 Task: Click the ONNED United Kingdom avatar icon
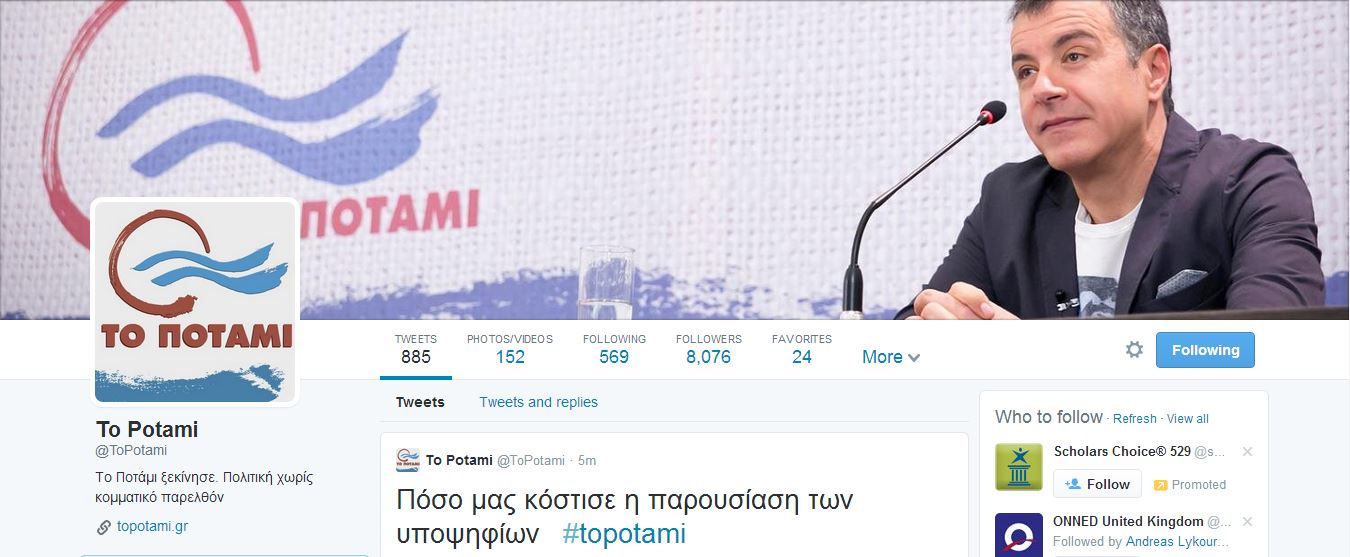pyautogui.click(x=1019, y=535)
